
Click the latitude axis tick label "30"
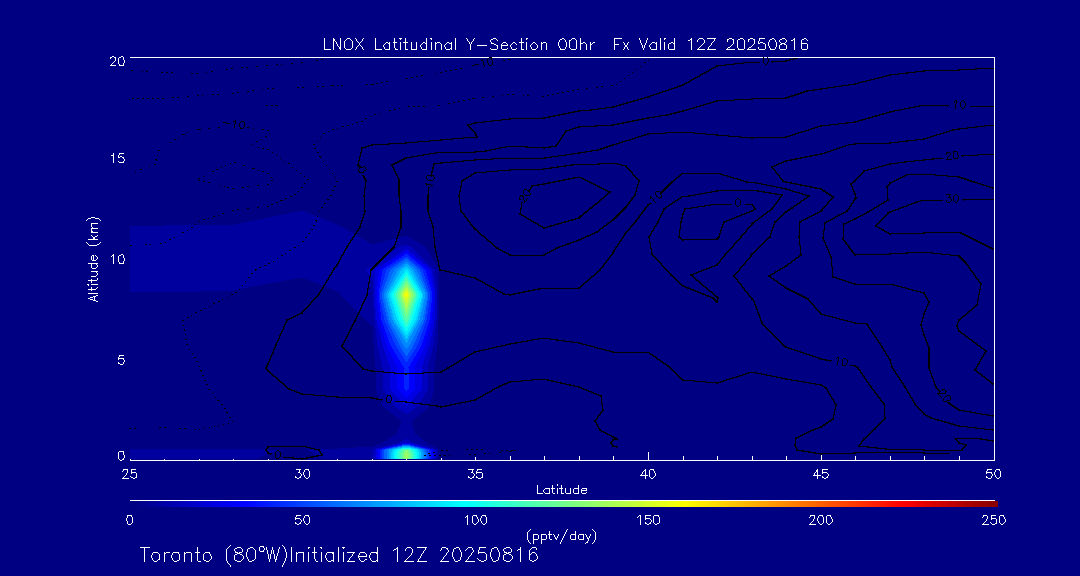click(x=302, y=474)
